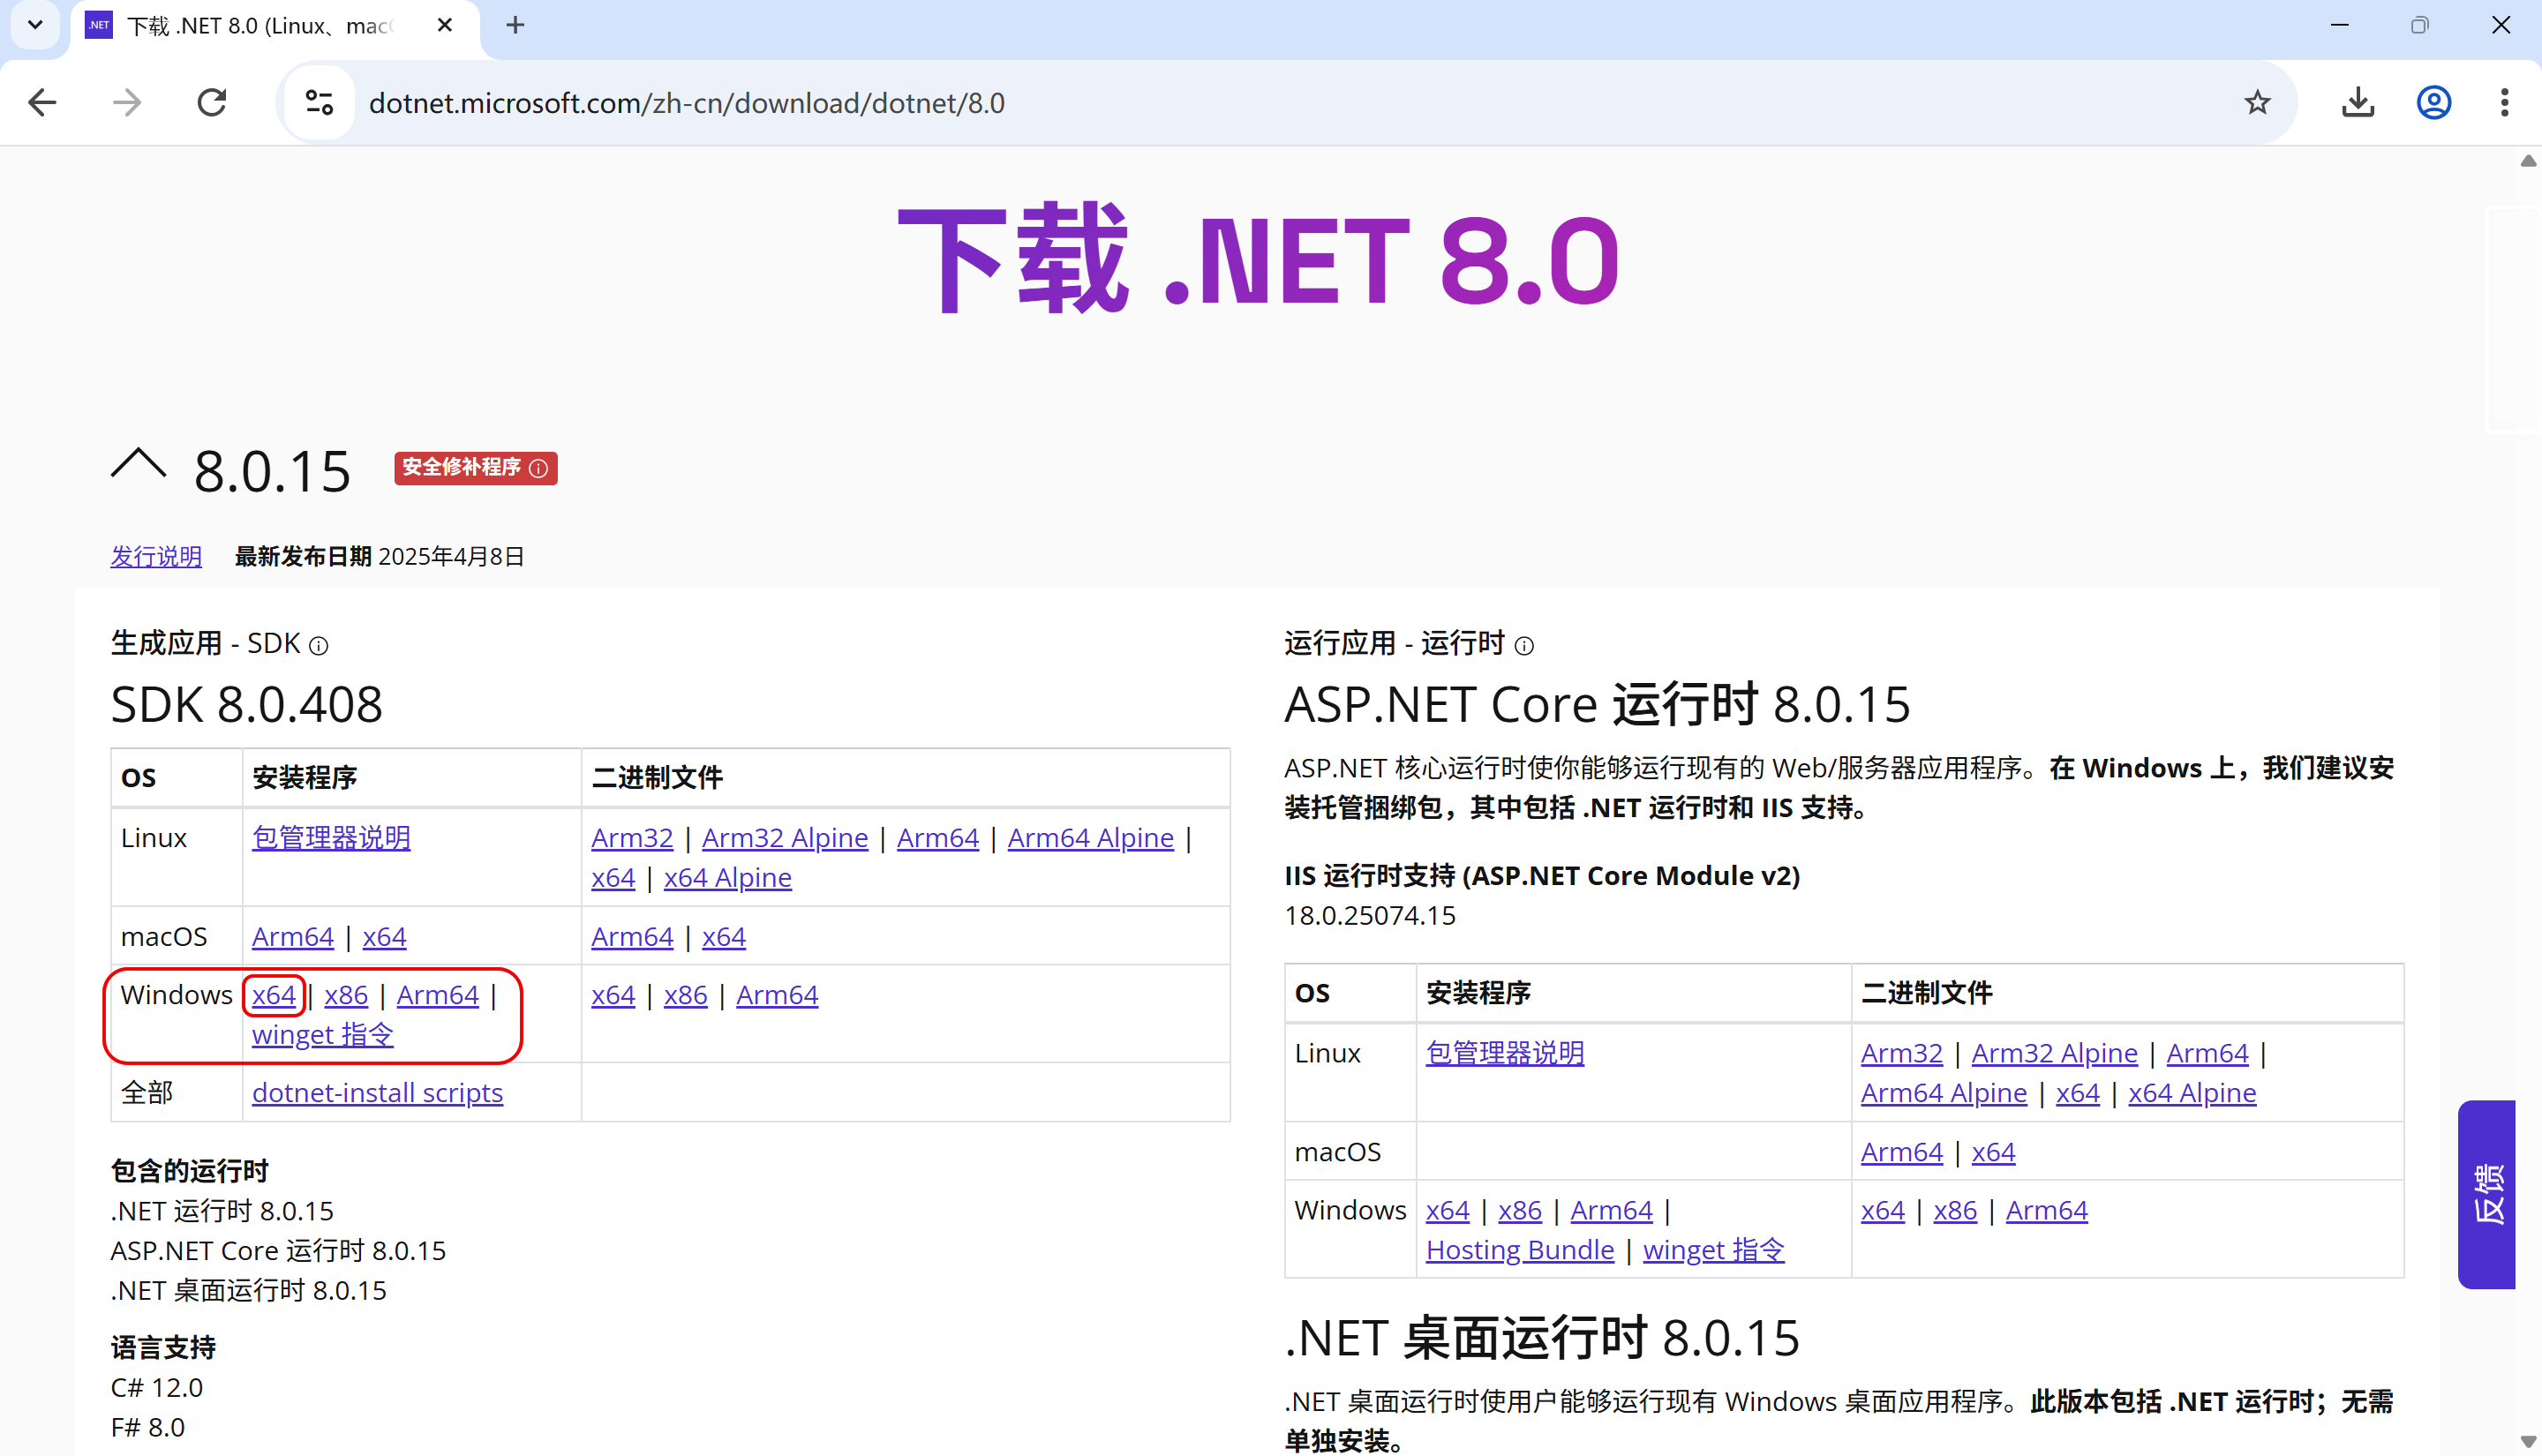Download ASP.NET Core Linux x64 binary
The height and width of the screenshot is (1456, 2542).
(2077, 1093)
